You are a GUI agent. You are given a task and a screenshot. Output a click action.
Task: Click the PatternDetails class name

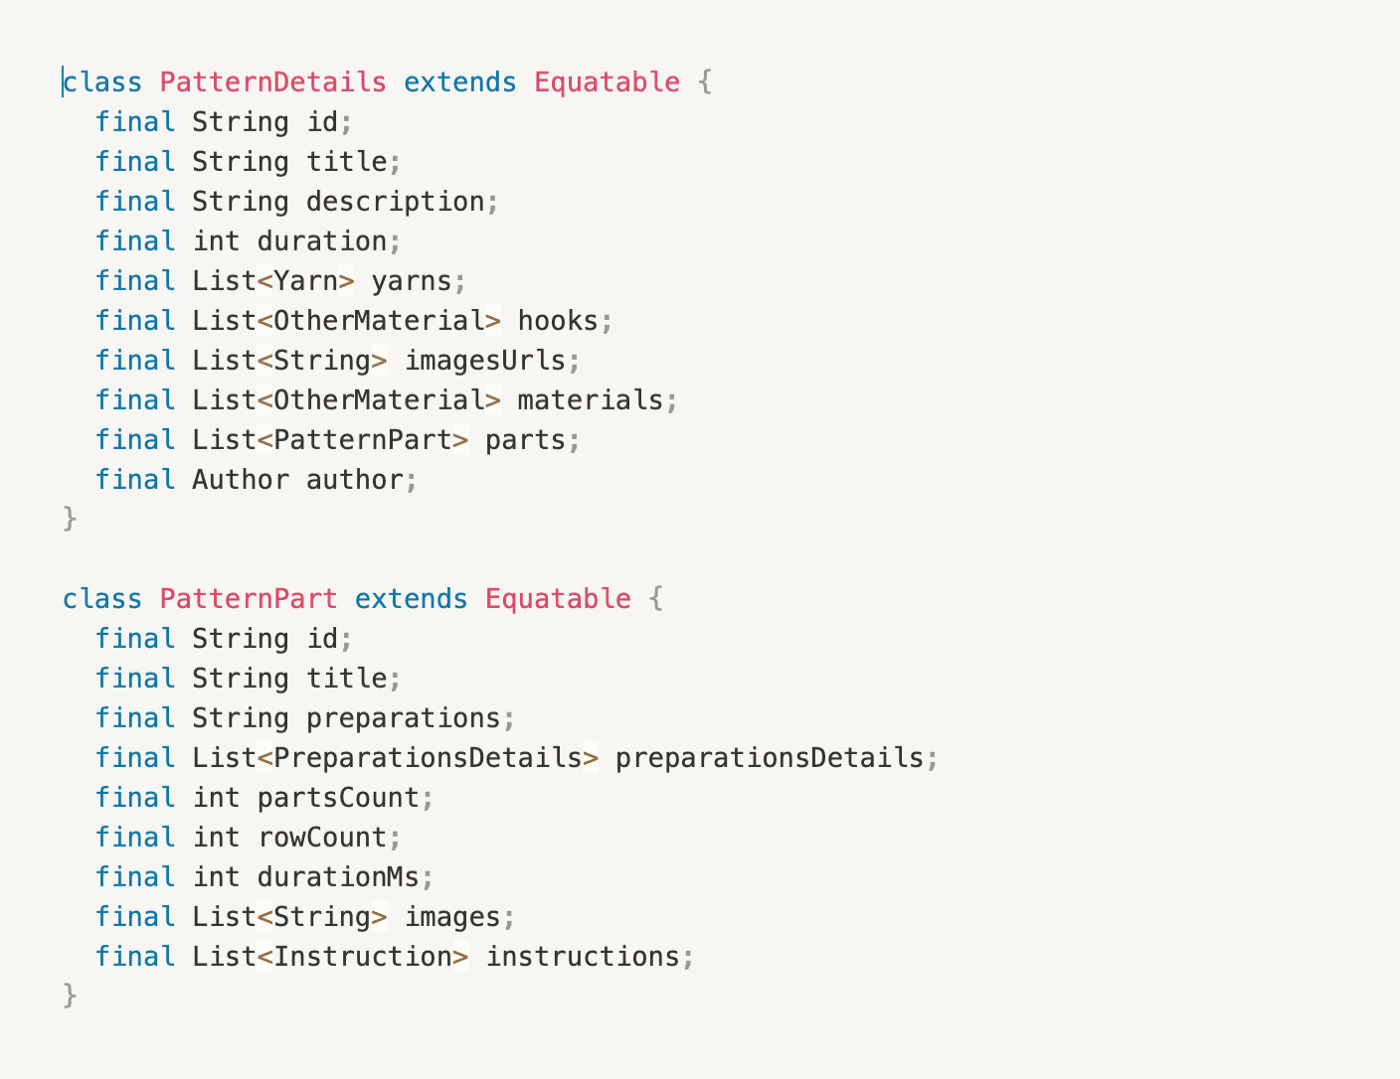(x=273, y=82)
